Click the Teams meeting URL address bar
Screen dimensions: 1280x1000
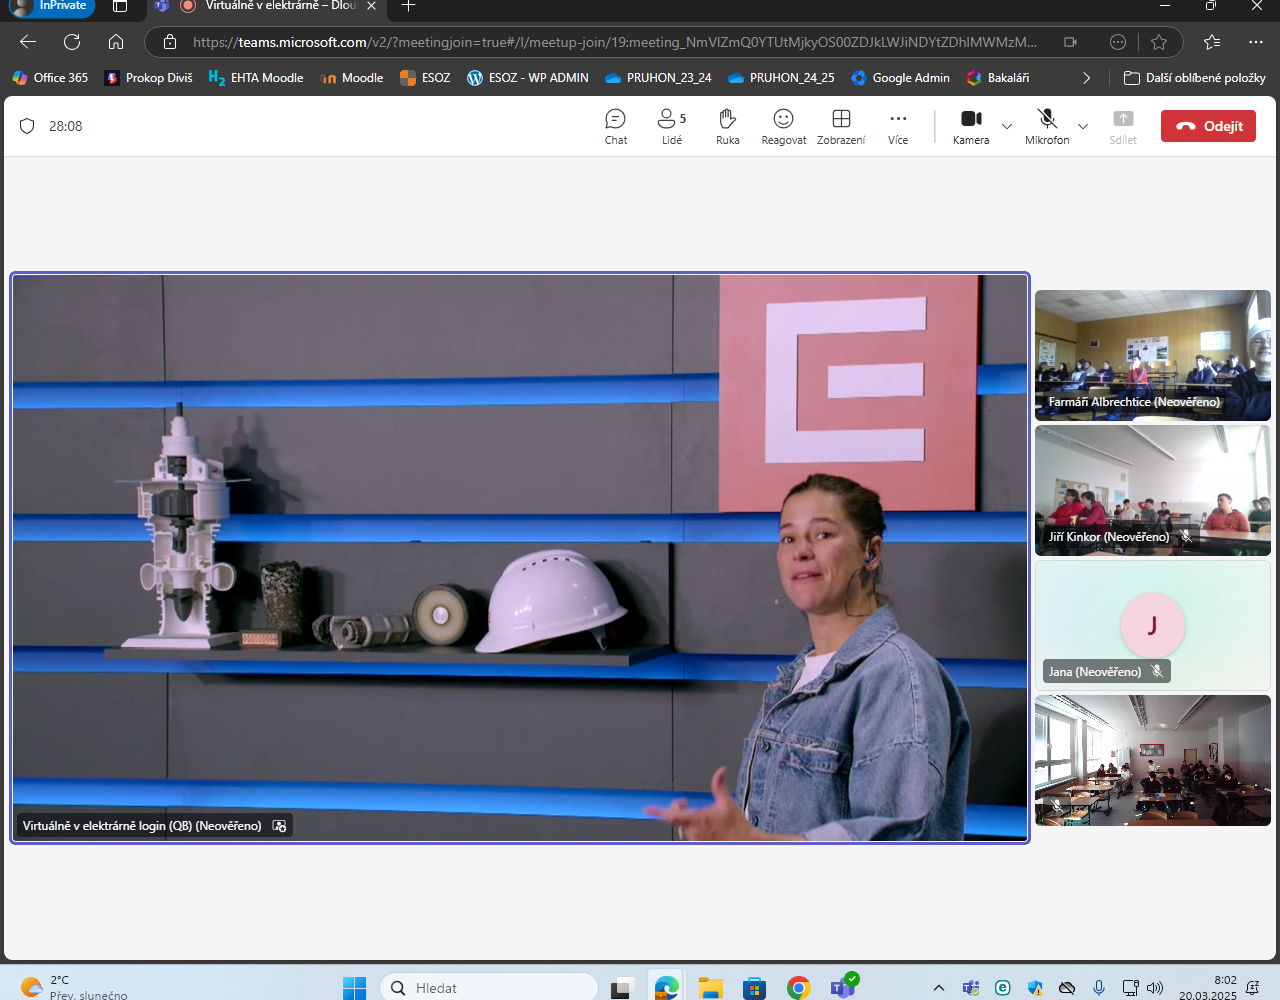coord(615,42)
